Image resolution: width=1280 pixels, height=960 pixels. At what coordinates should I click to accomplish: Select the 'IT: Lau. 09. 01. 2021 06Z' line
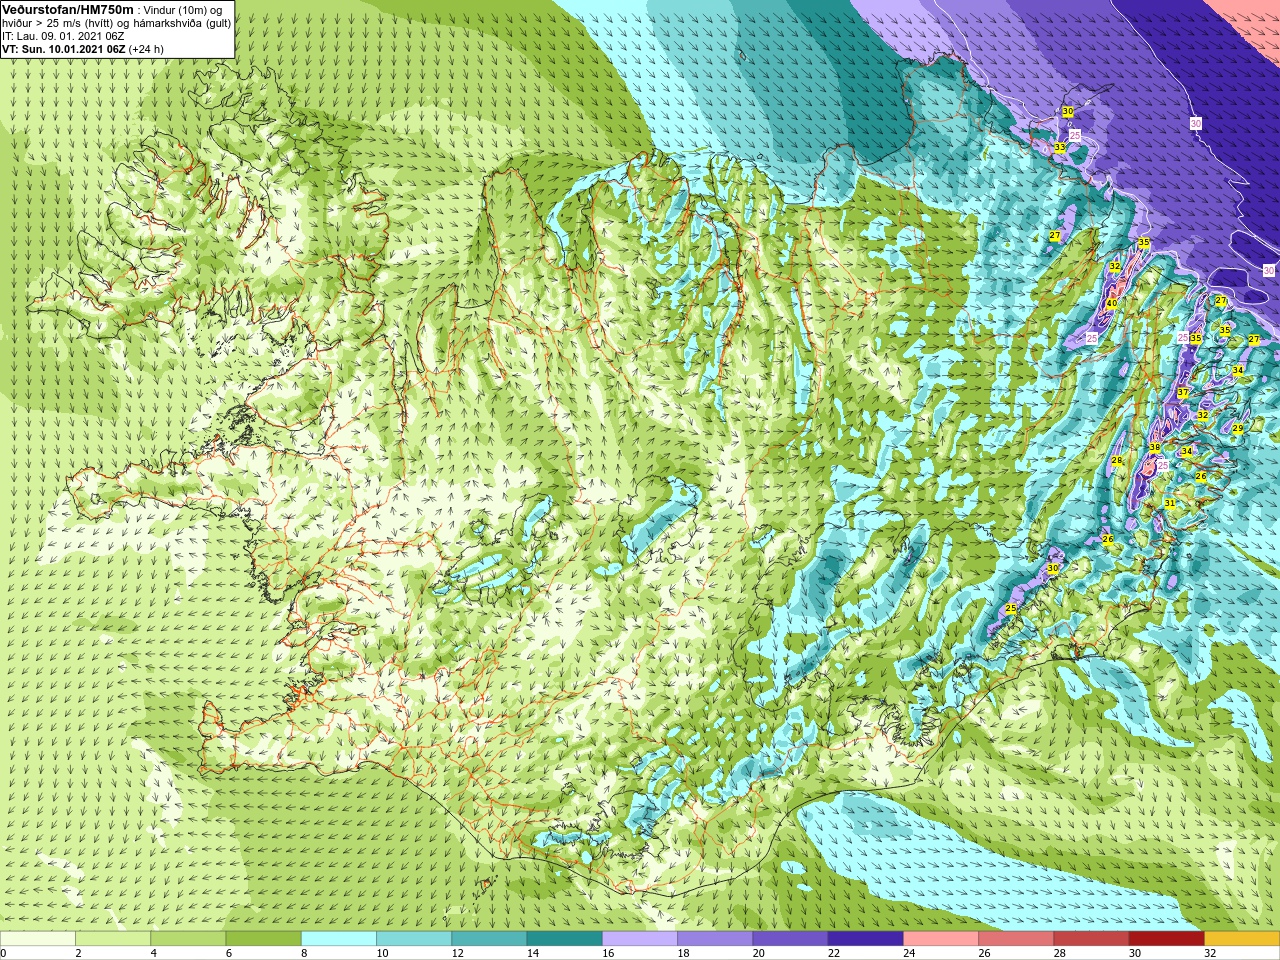tap(63, 36)
